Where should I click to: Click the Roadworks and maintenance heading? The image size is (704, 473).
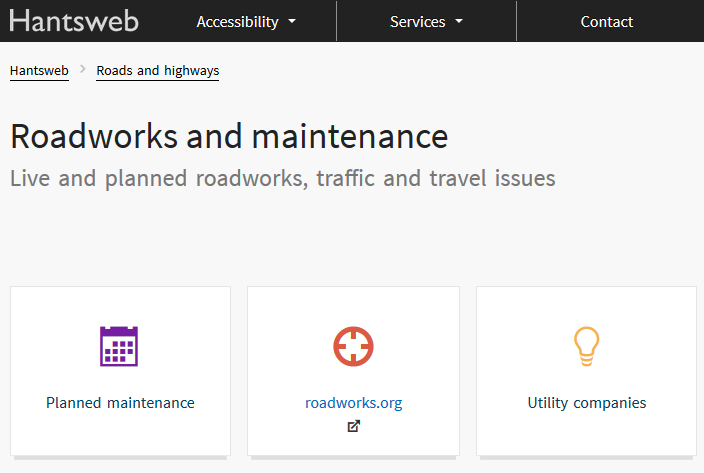click(x=229, y=136)
